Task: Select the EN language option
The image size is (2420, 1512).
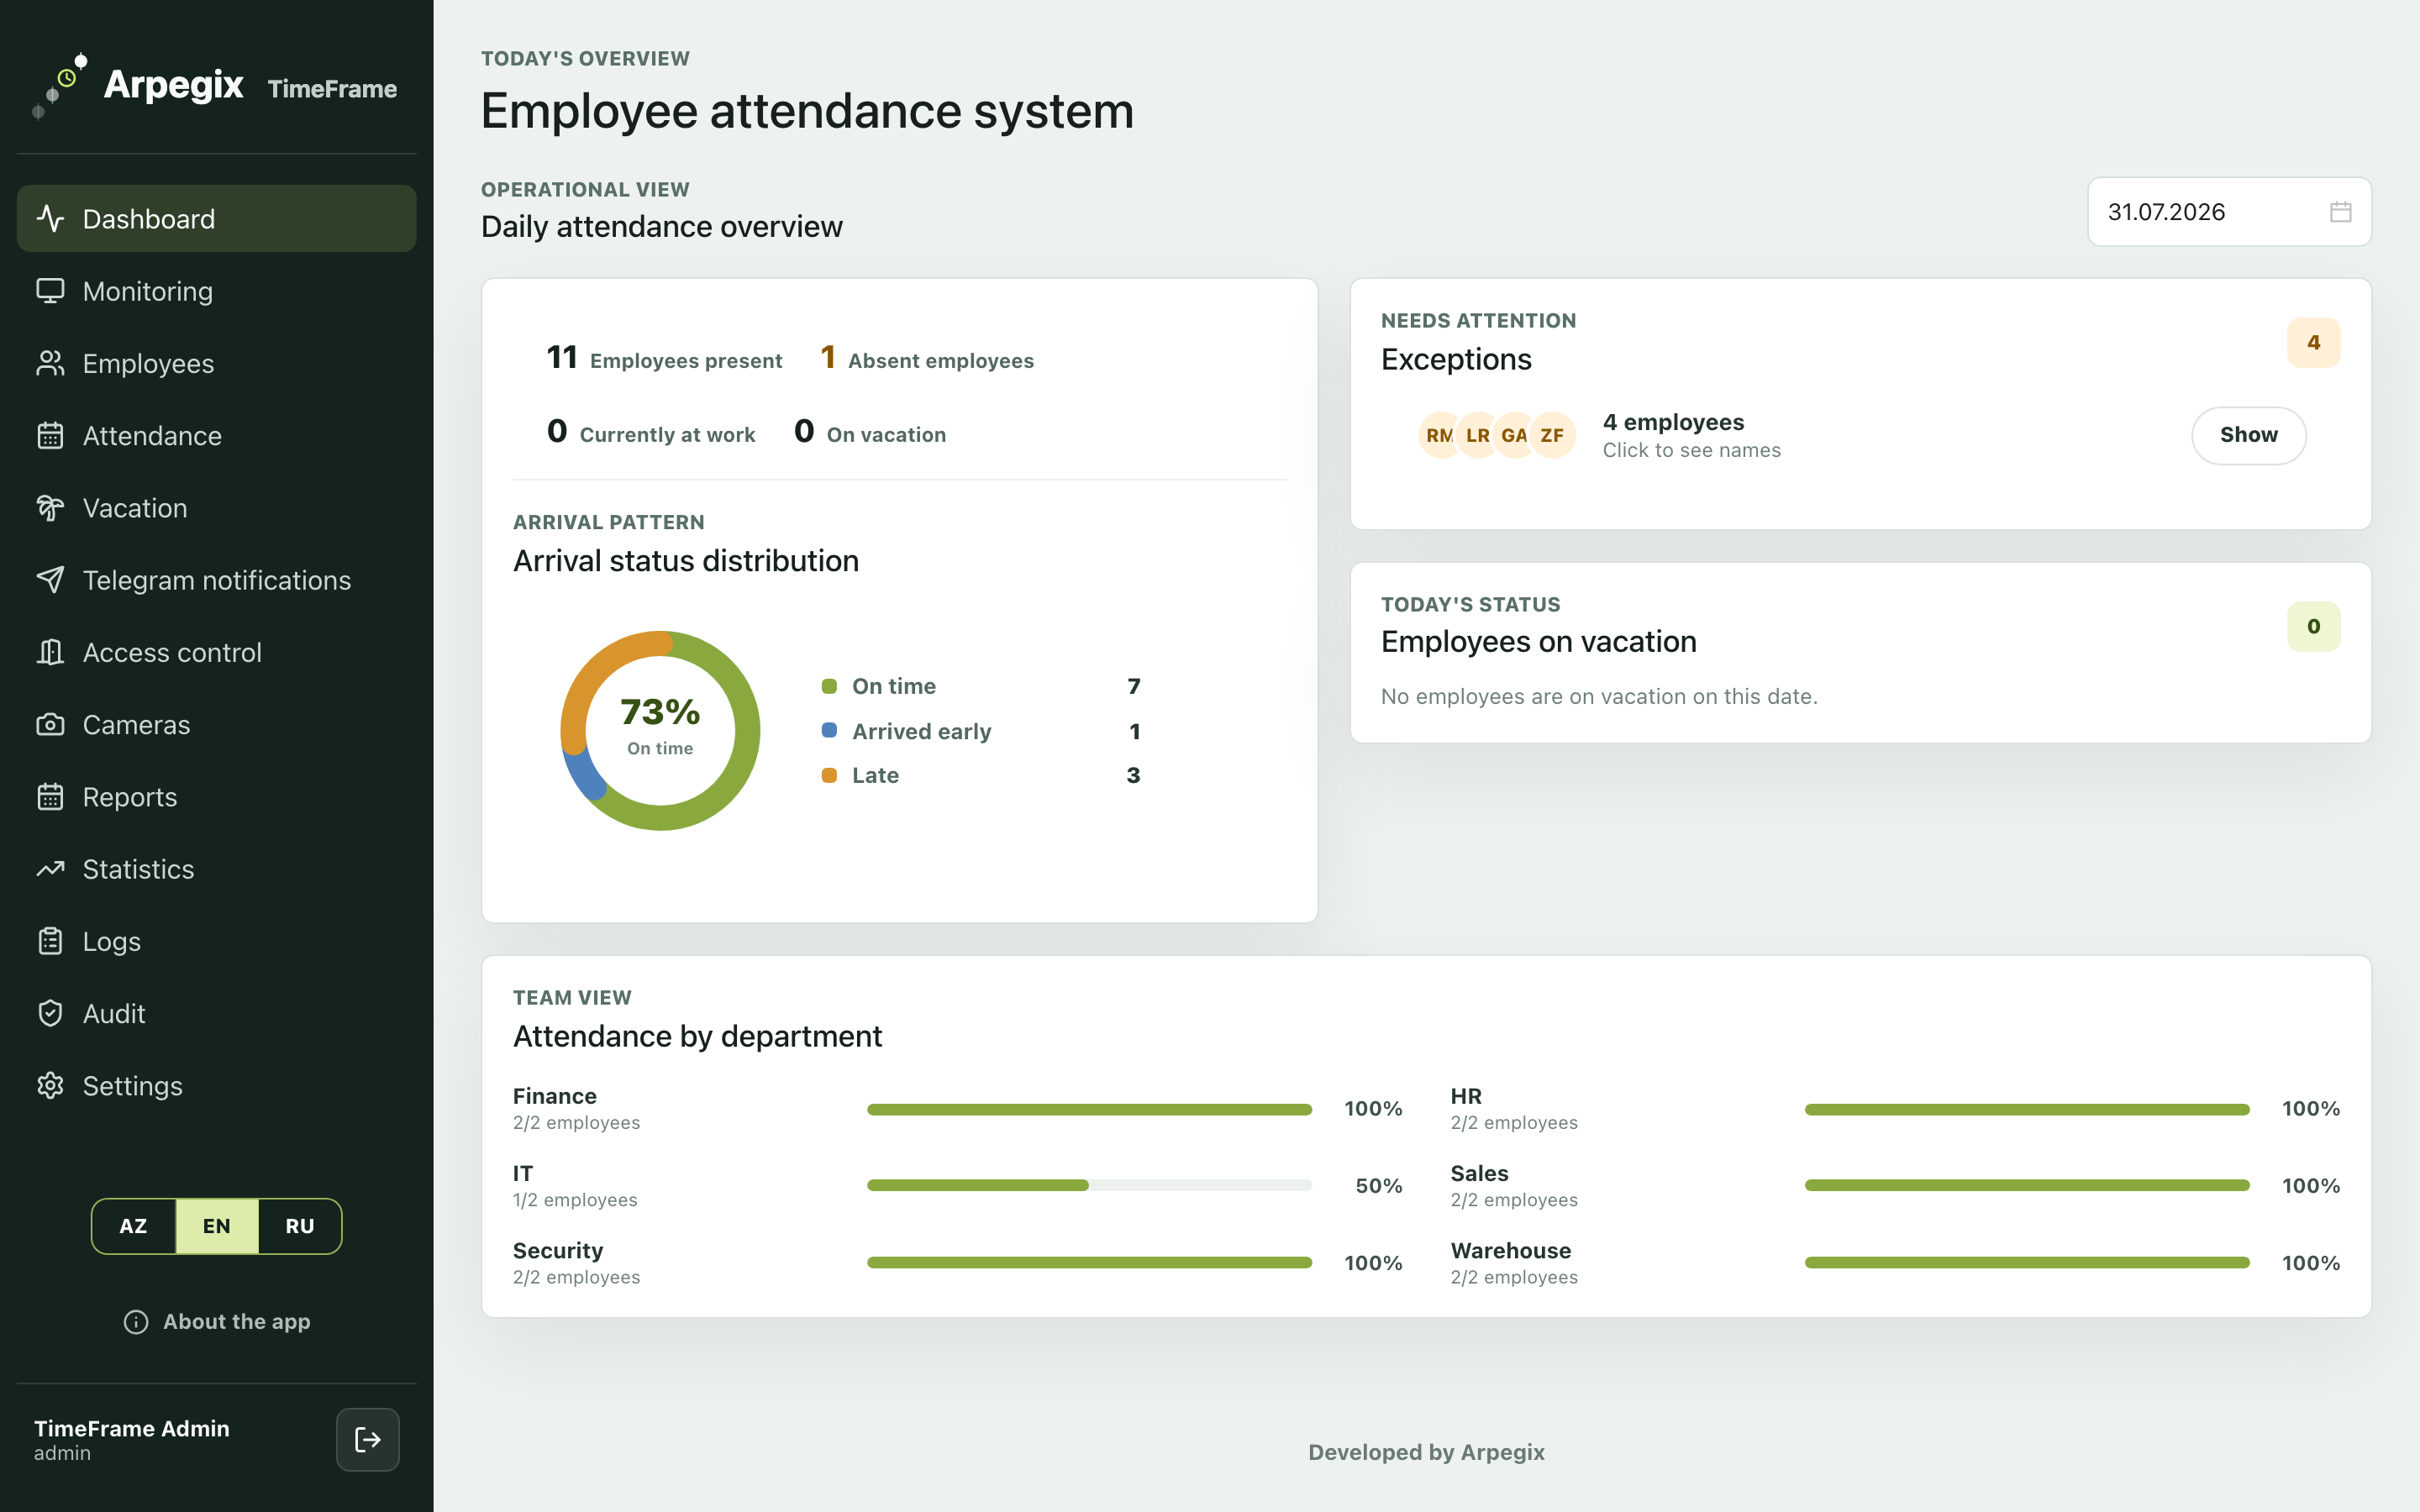Action: coord(217,1226)
